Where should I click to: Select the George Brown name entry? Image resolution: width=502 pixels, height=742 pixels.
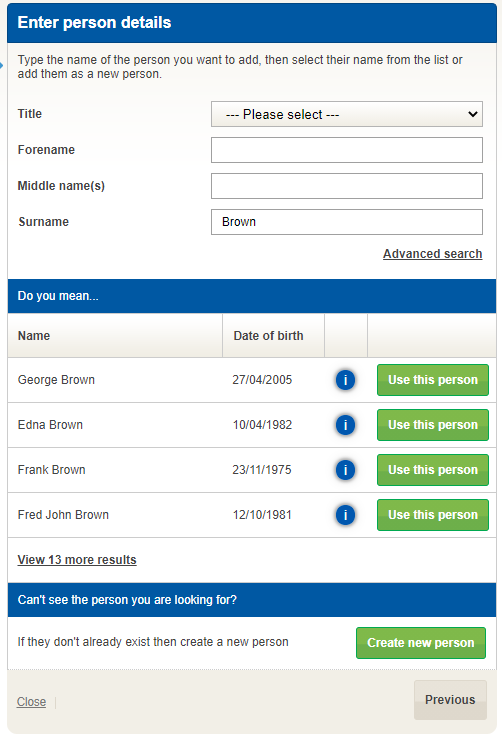[56, 380]
